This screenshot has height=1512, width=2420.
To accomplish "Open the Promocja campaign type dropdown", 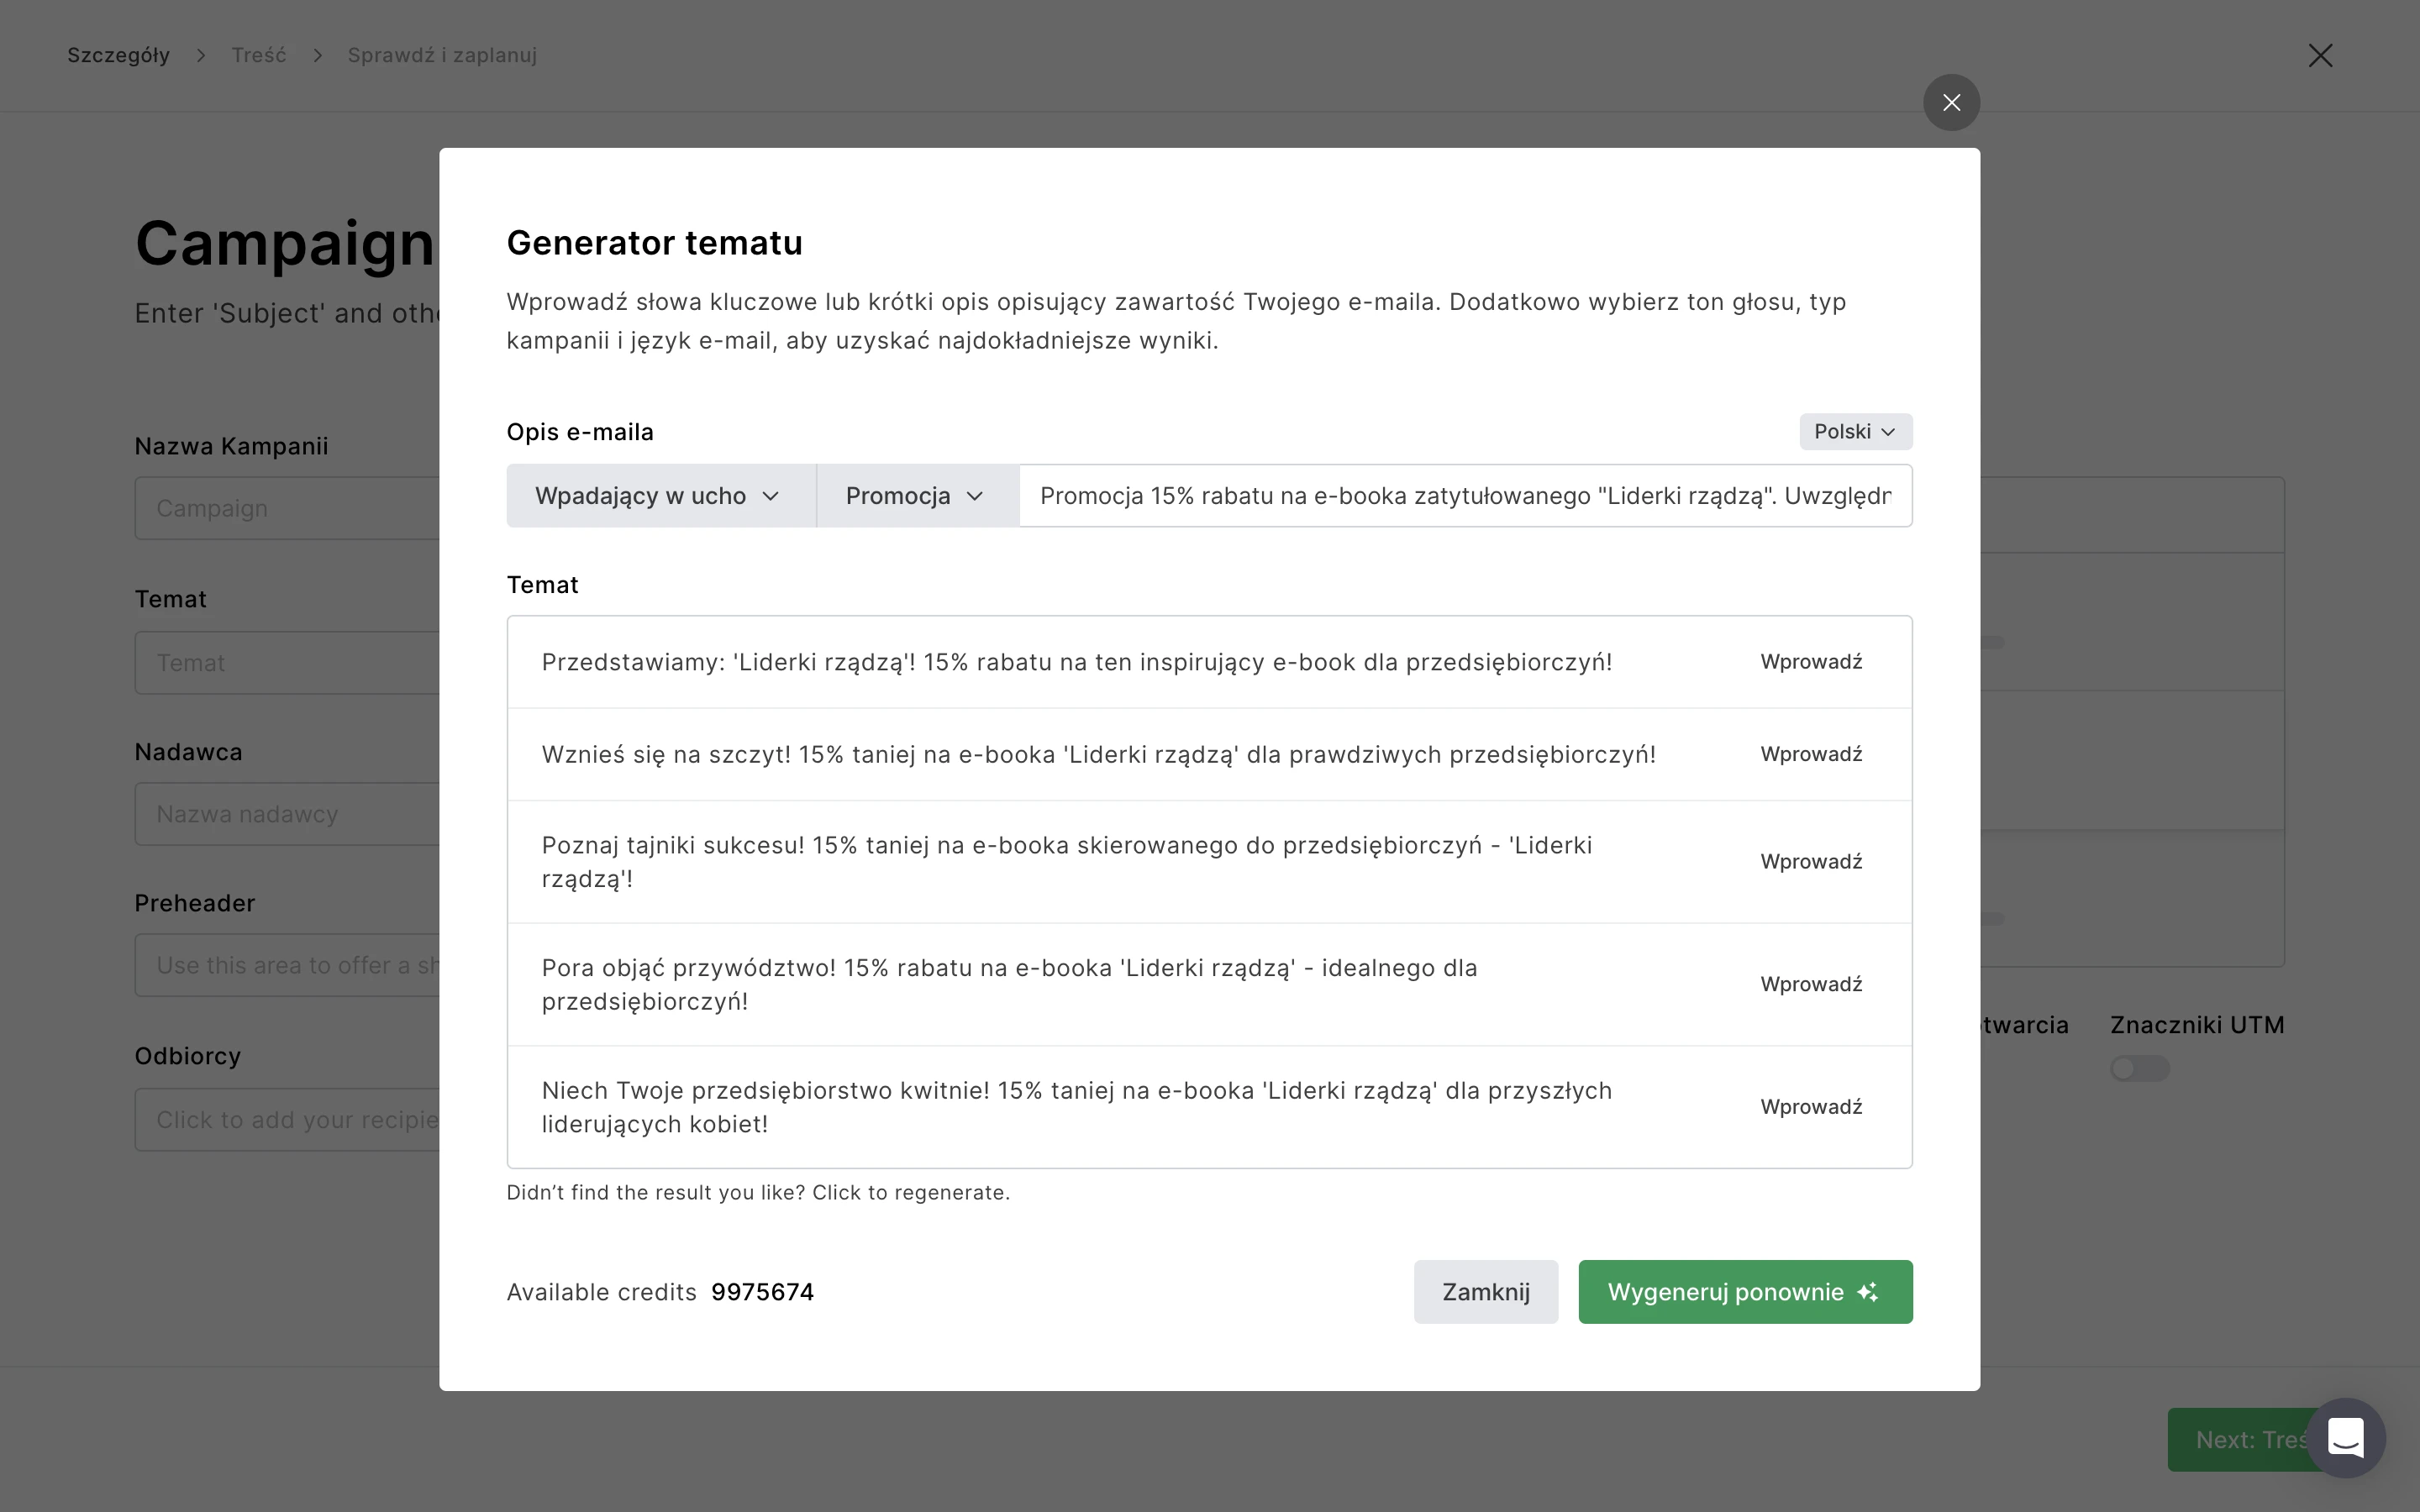I will 916,496.
